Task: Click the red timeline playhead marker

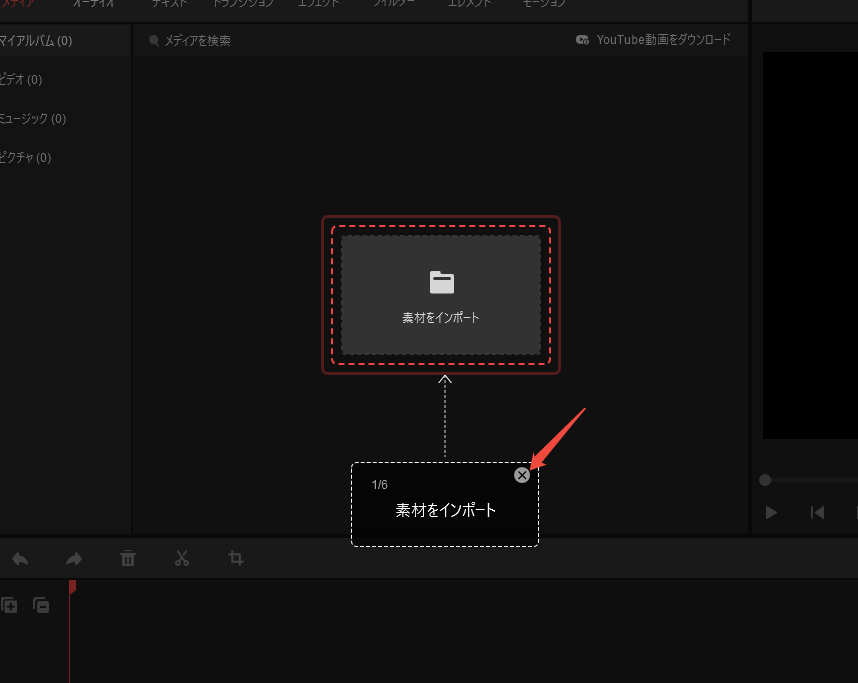Action: pyautogui.click(x=72, y=587)
